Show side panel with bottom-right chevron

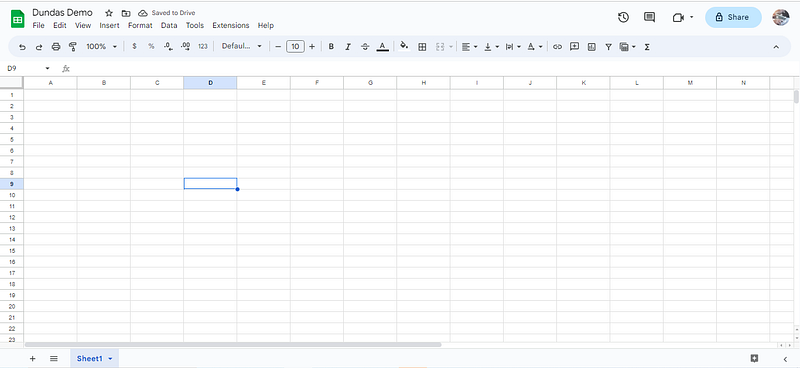785,359
